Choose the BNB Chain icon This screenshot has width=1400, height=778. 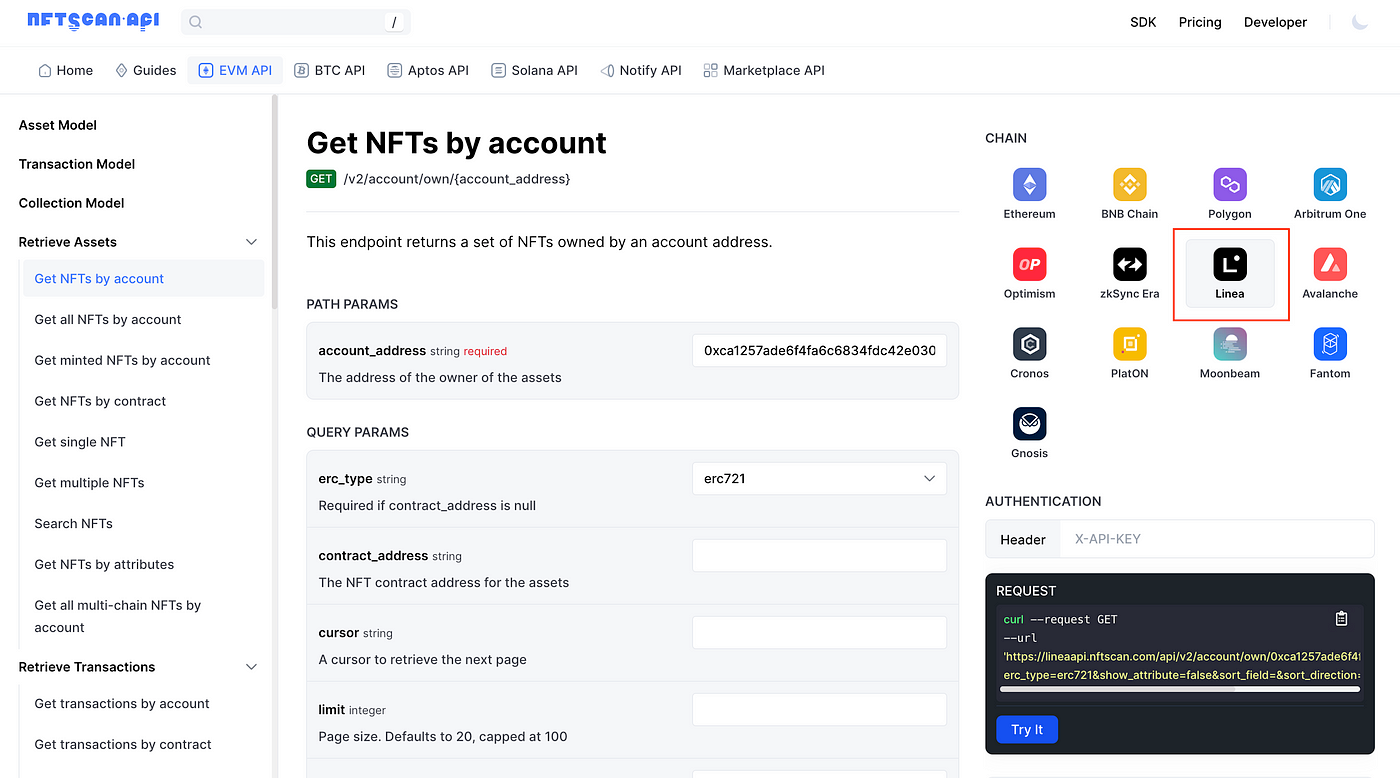click(x=1129, y=185)
